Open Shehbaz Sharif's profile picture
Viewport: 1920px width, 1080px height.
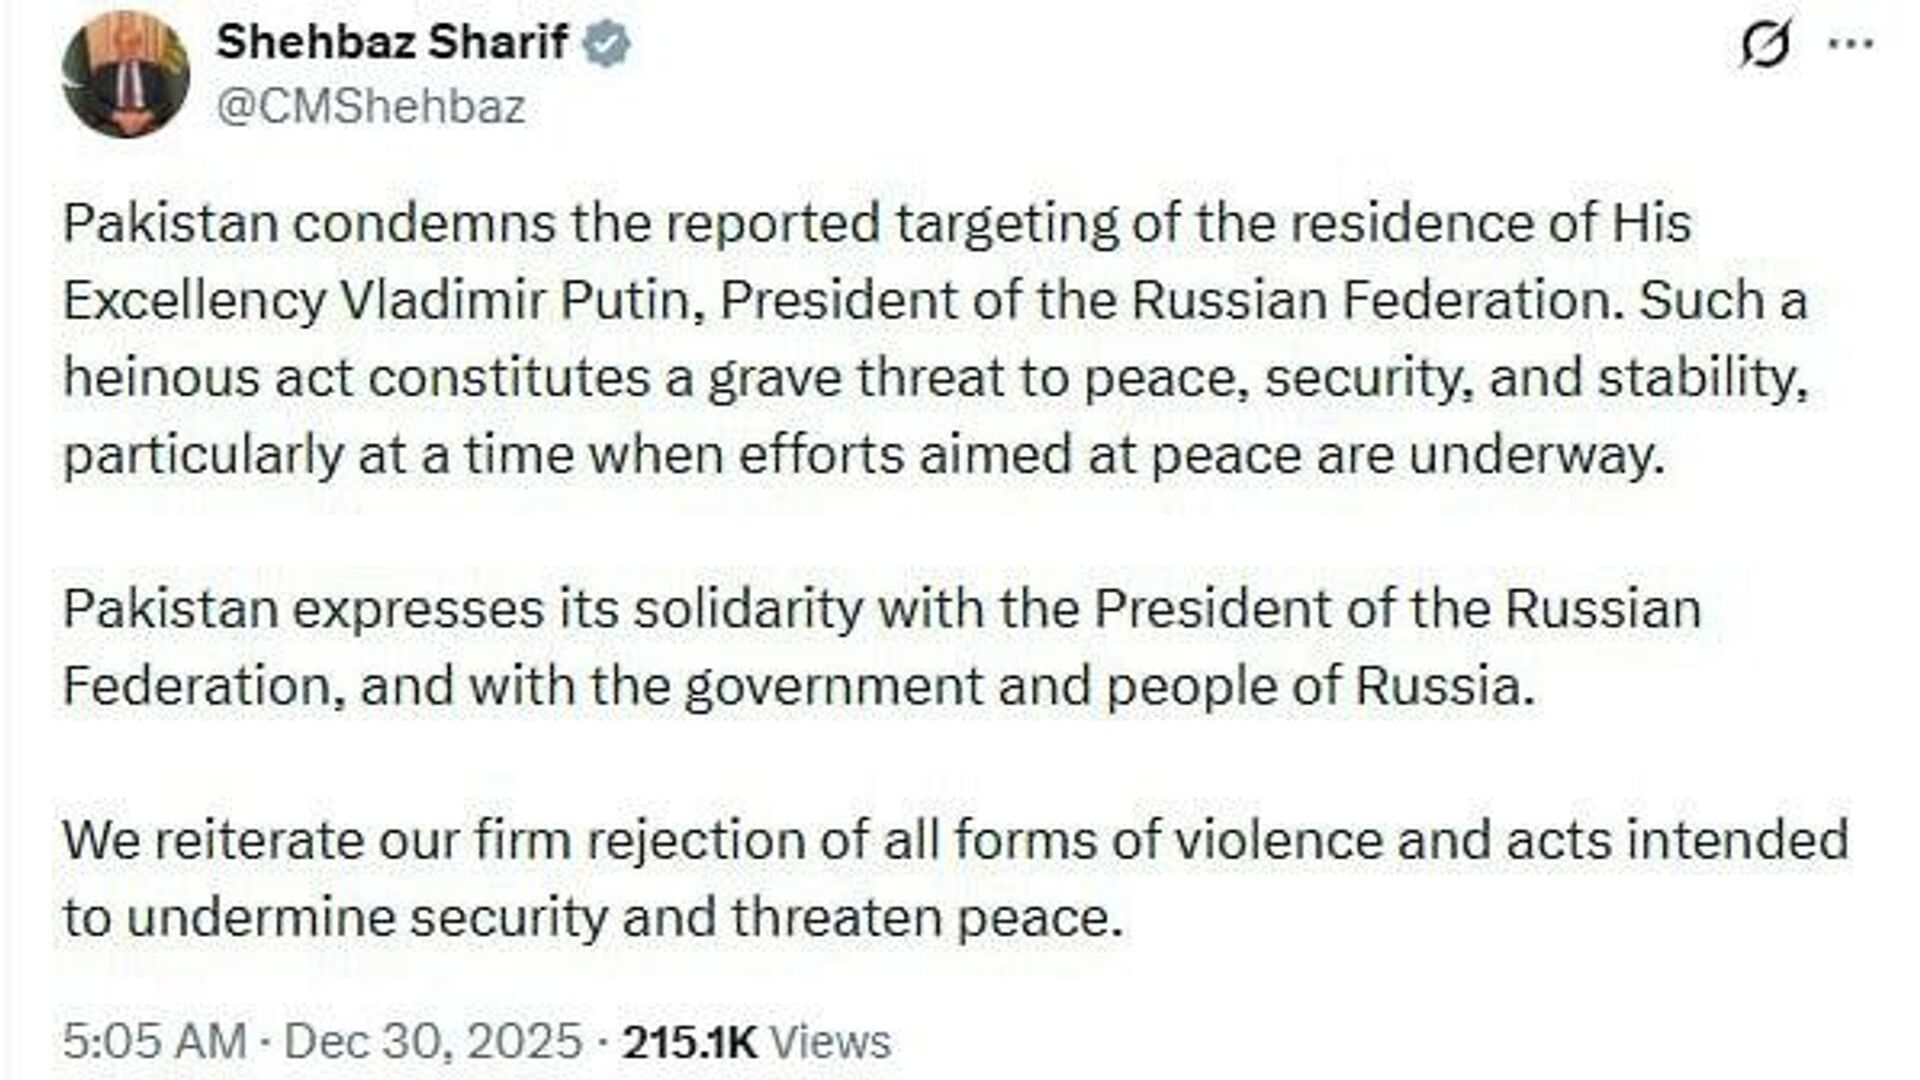(126, 74)
